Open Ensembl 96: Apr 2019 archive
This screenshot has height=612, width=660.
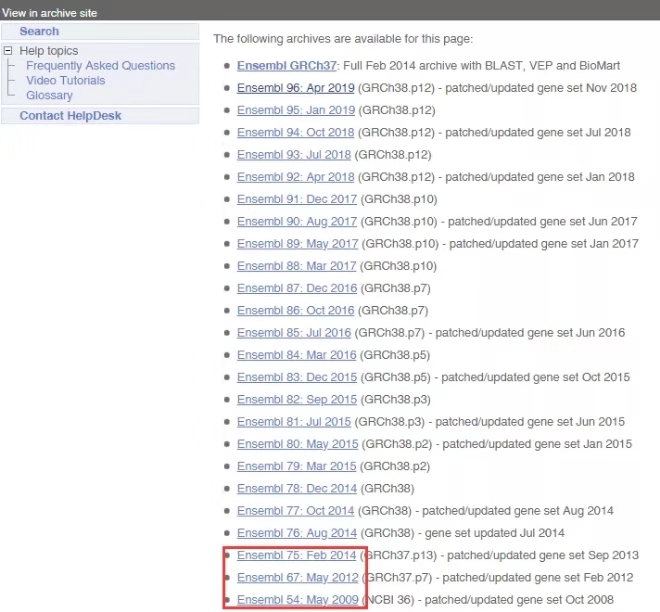pyautogui.click(x=295, y=88)
